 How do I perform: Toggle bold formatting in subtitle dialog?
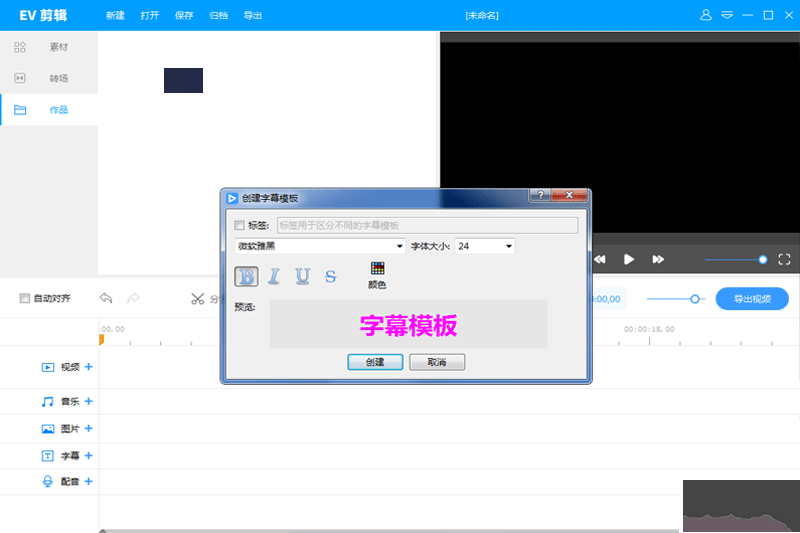click(246, 277)
